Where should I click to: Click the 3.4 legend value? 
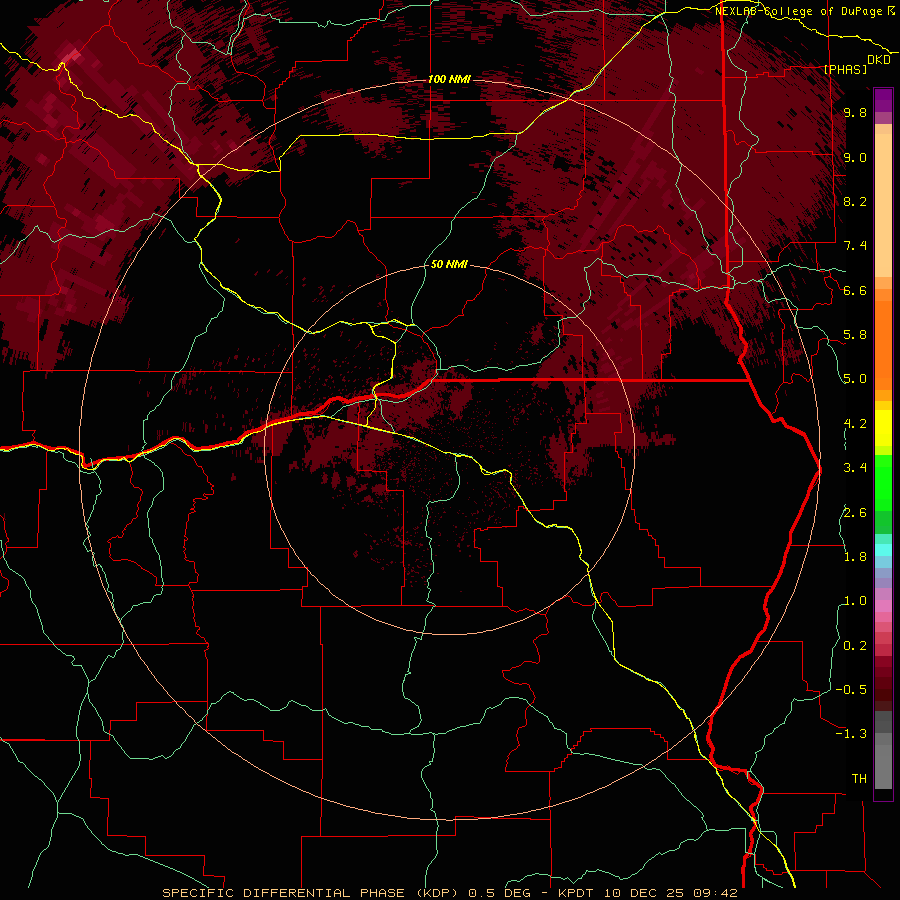pyautogui.click(x=855, y=468)
